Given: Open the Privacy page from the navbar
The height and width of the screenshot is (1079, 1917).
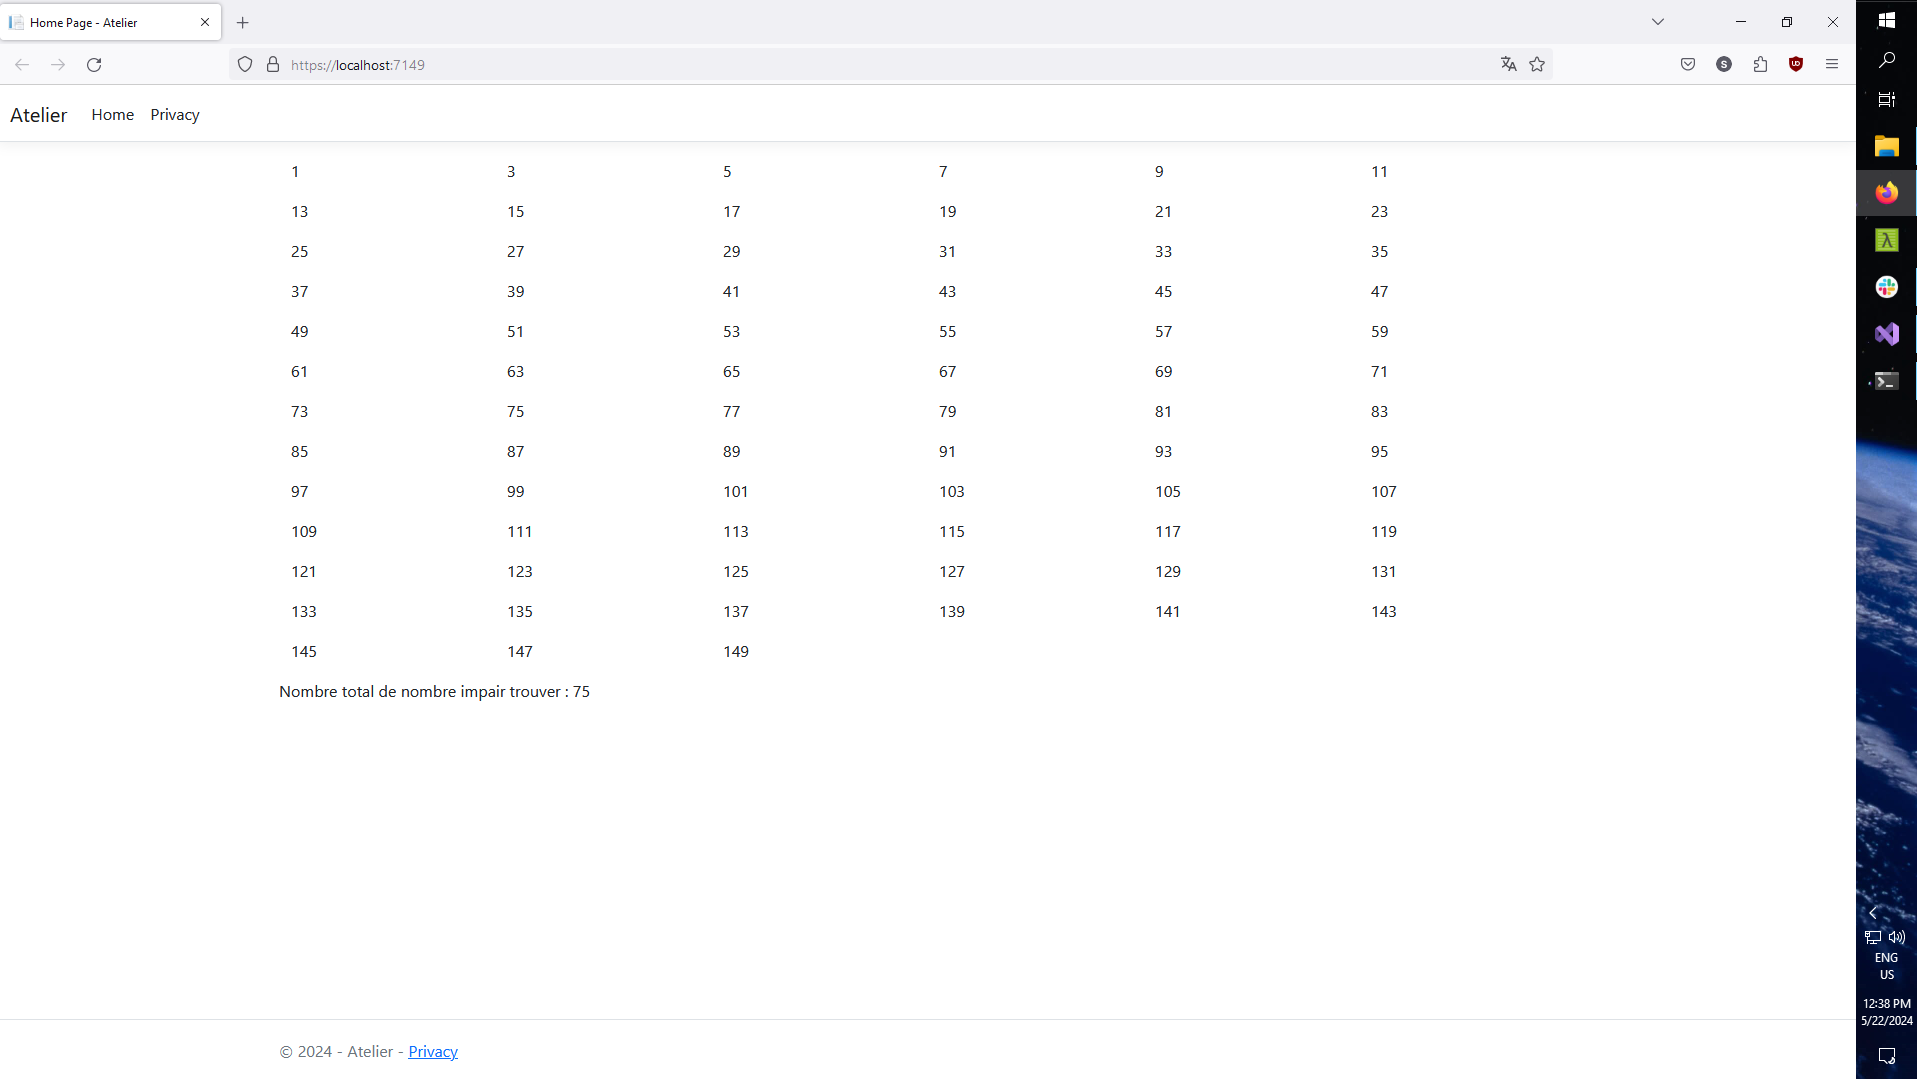Looking at the screenshot, I should (x=174, y=114).
